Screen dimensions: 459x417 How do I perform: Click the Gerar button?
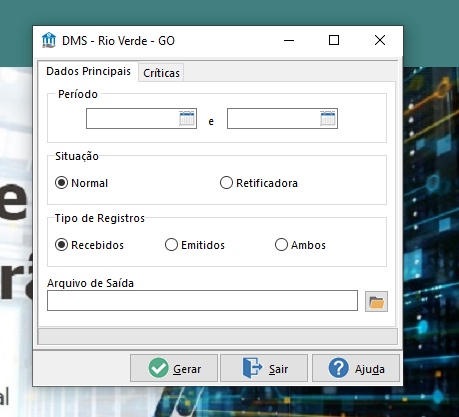pyautogui.click(x=174, y=368)
